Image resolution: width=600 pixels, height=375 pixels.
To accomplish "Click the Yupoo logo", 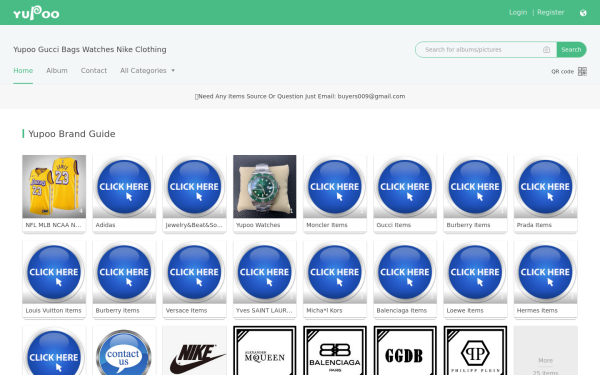I will point(36,13).
